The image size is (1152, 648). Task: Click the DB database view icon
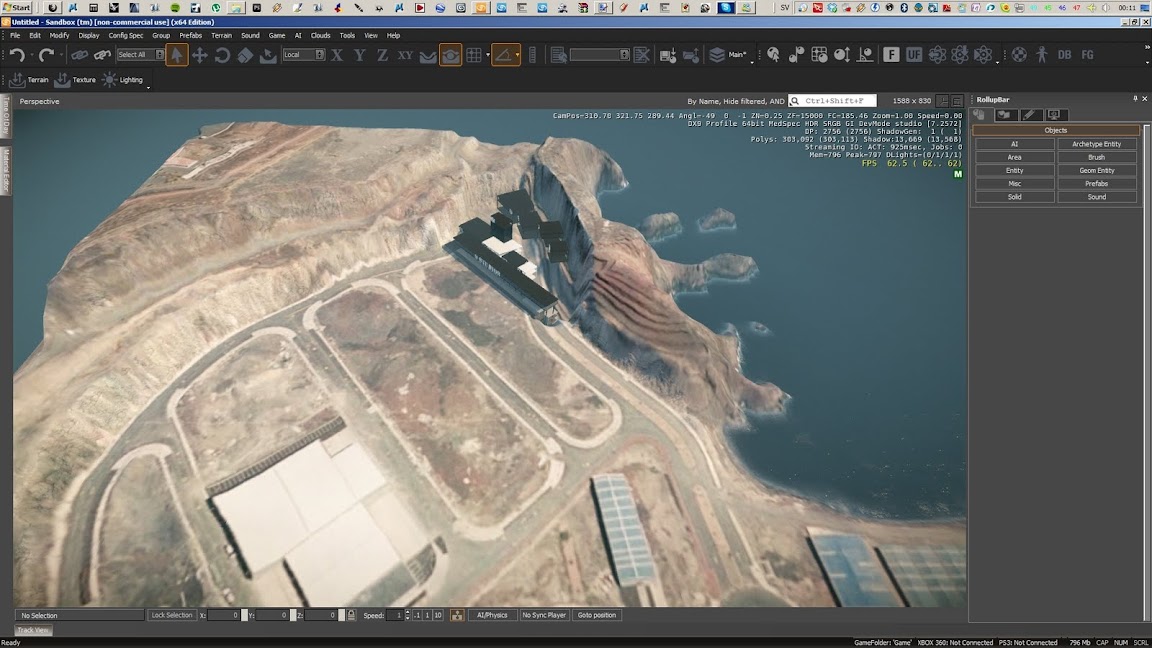[1064, 55]
